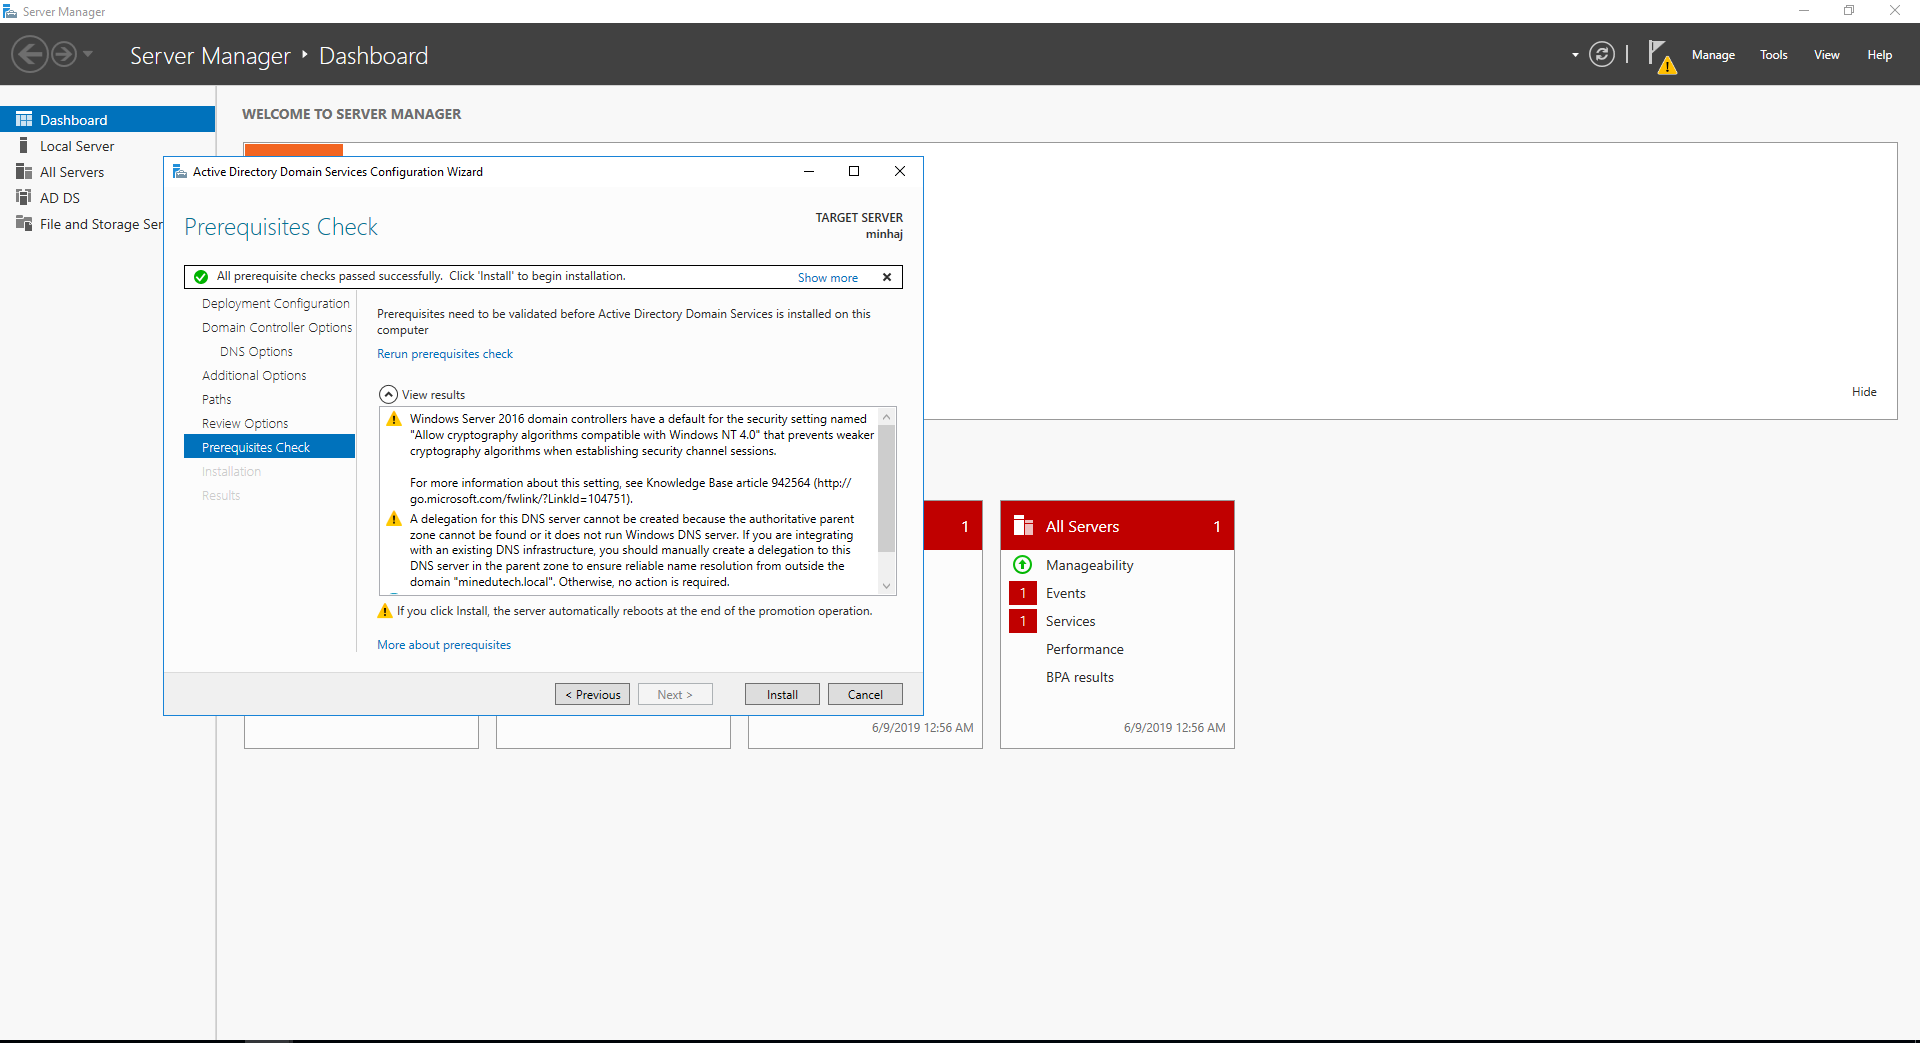
Task: Open the notifications flag with warning
Action: [1660, 56]
